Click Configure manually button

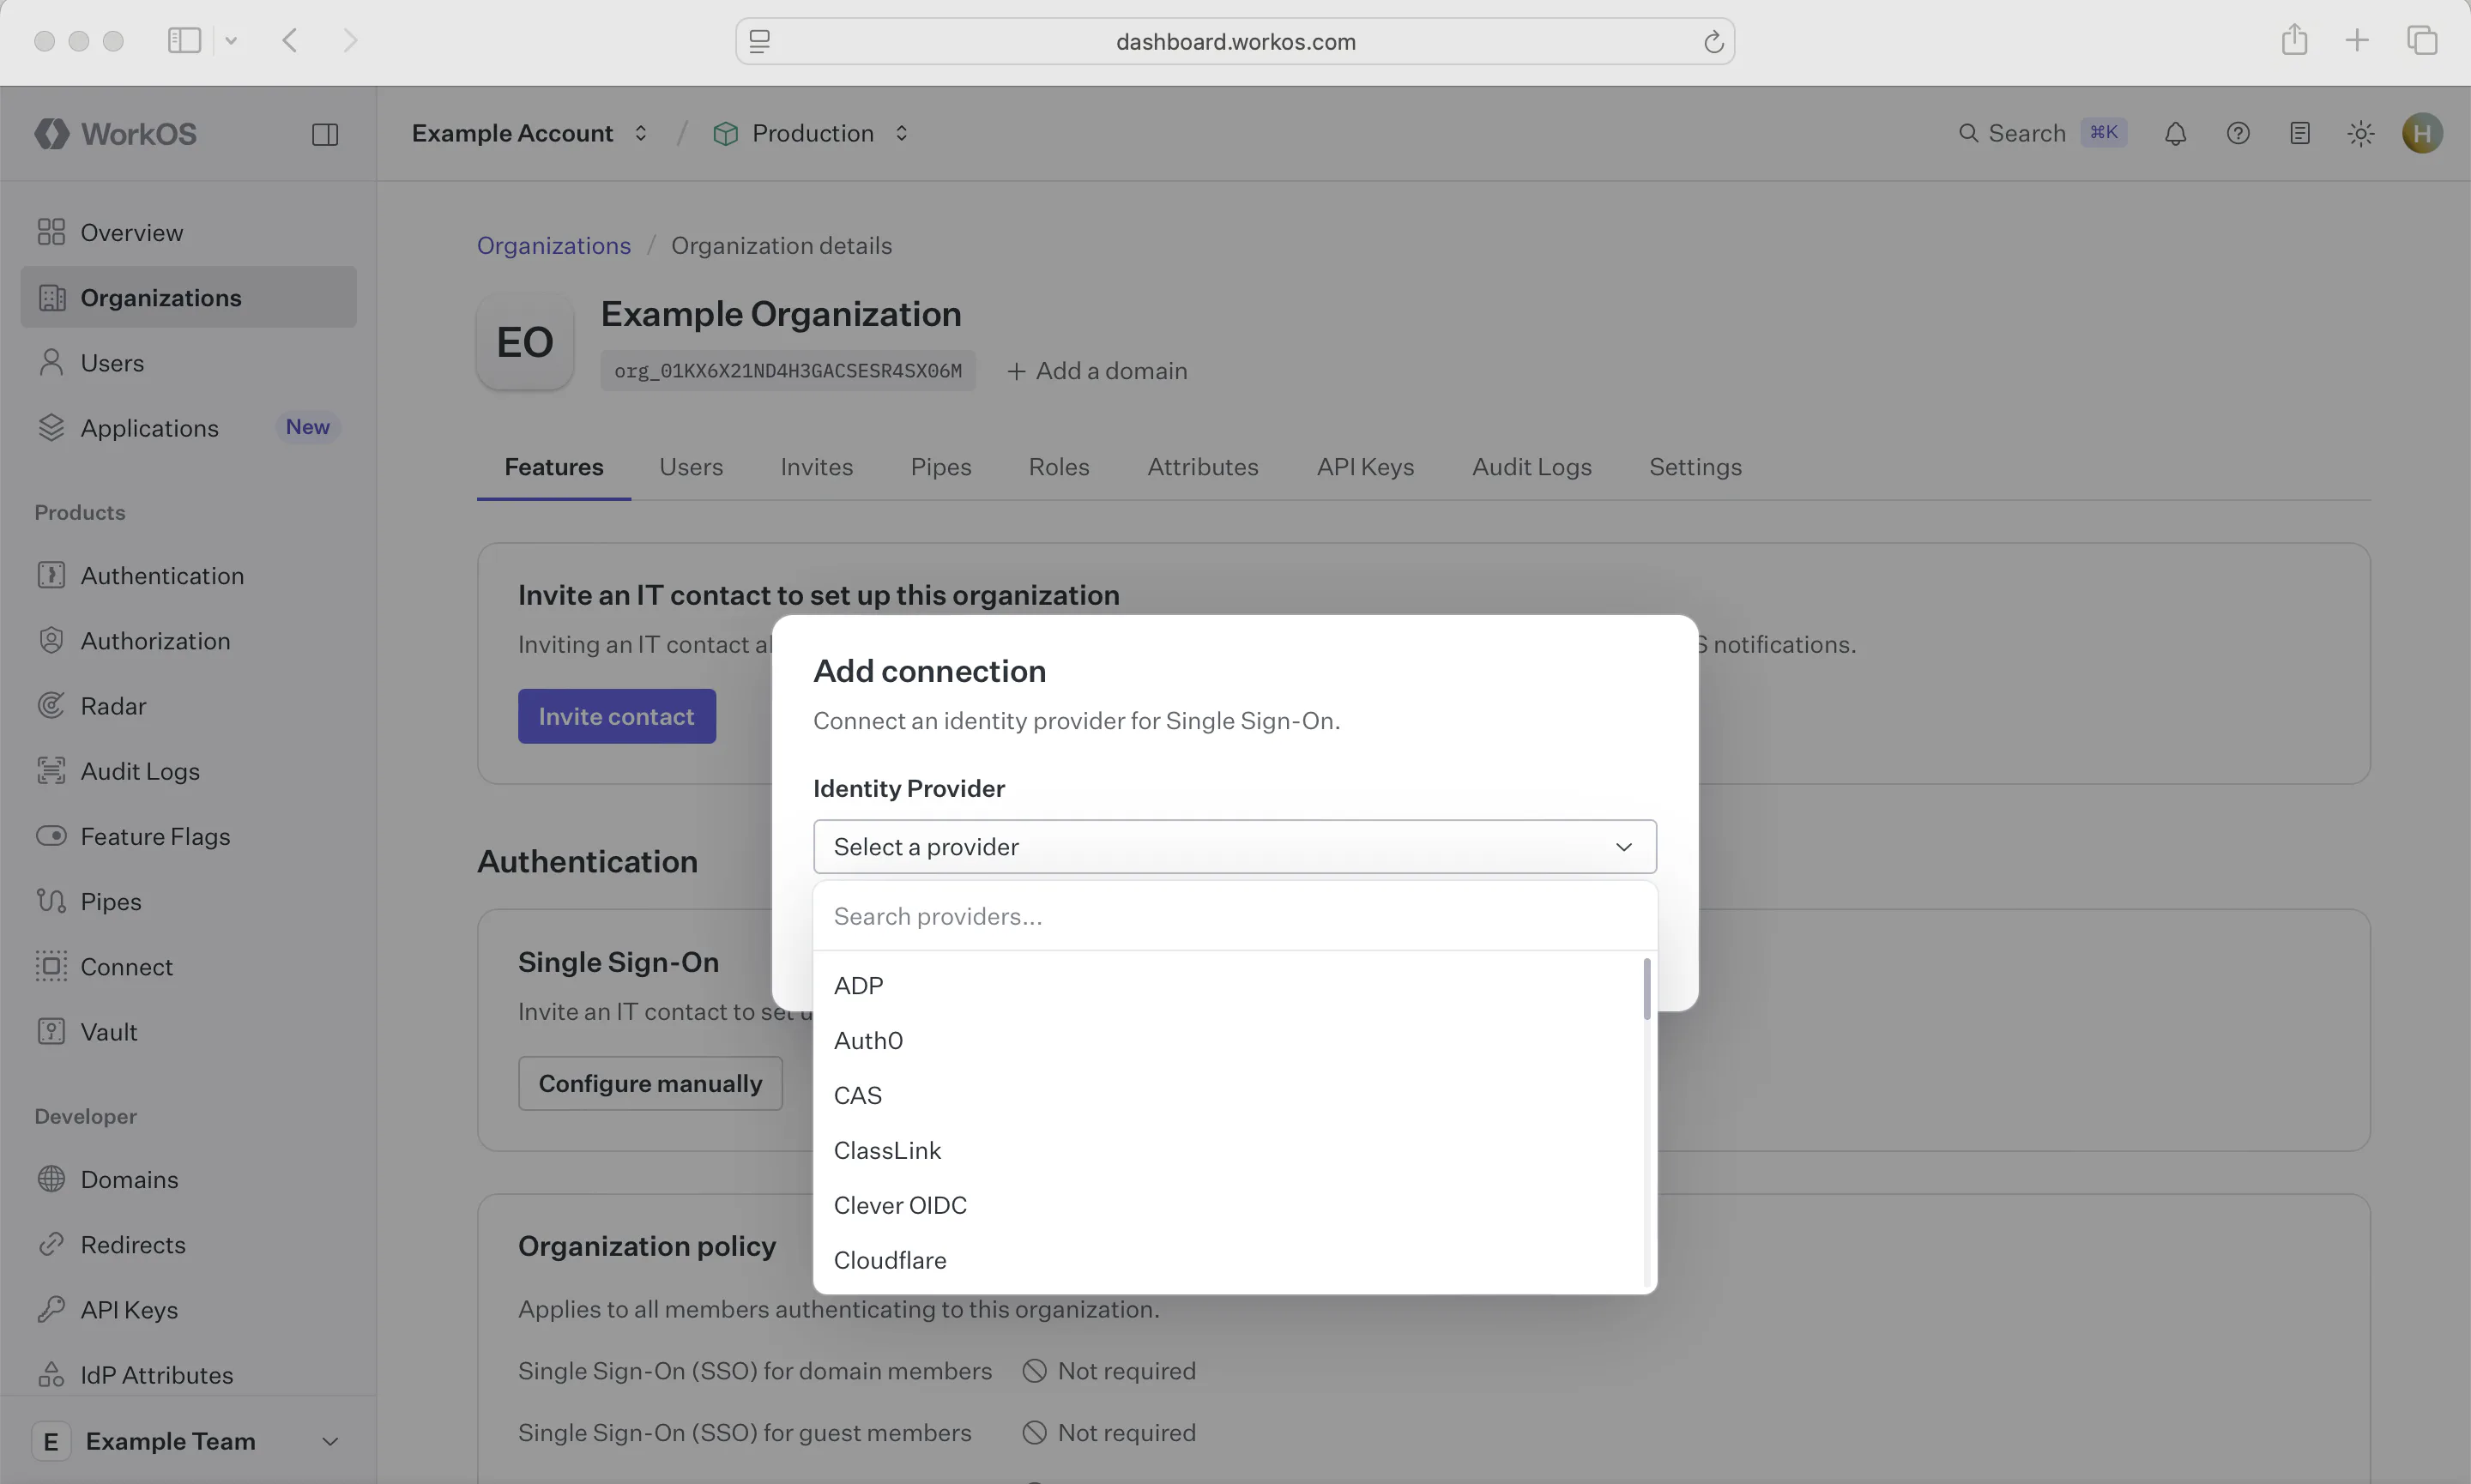tap(650, 1083)
